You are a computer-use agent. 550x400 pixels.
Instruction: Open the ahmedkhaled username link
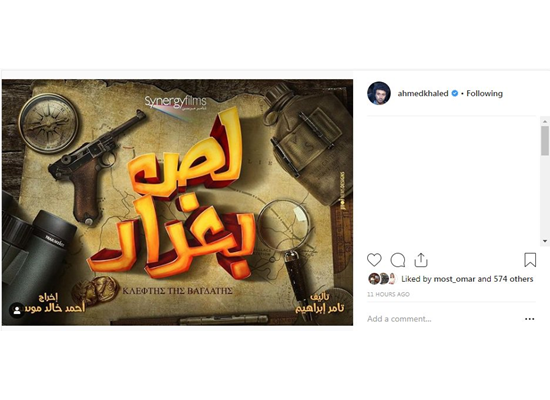point(423,93)
